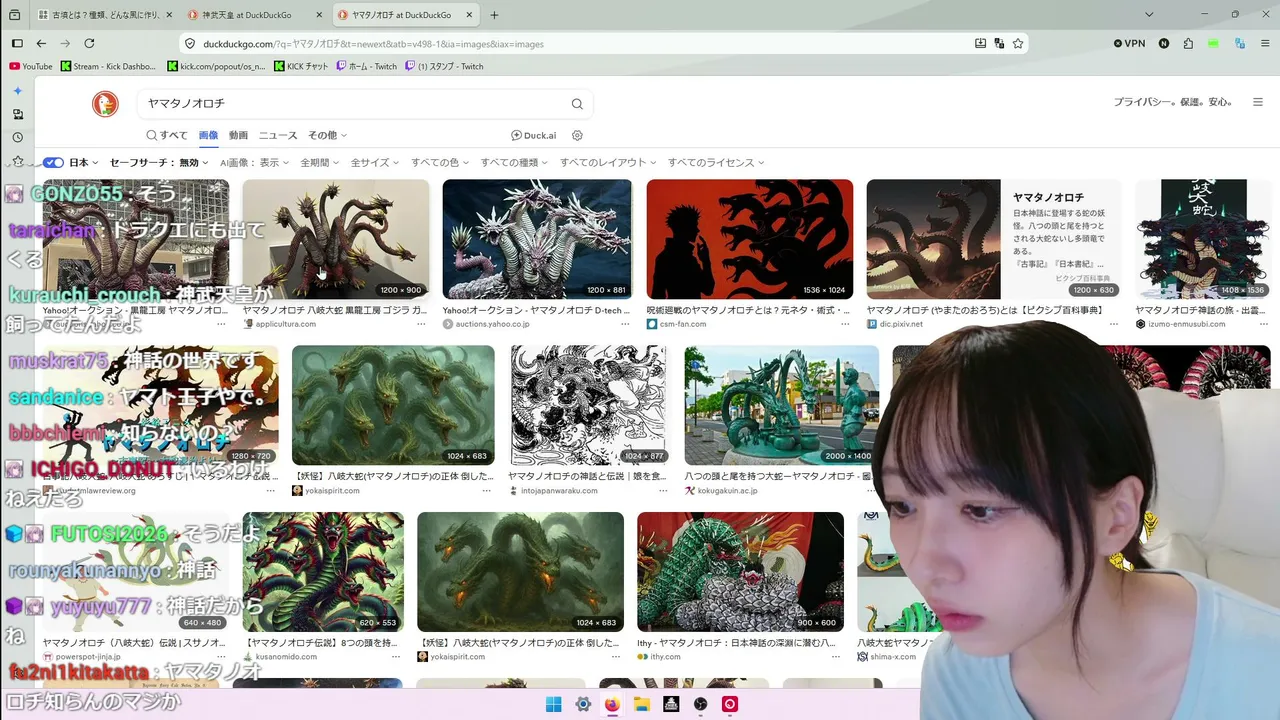Open the kokugakuin.ac.jp bronze statue image
The width and height of the screenshot is (1280, 720).
781,405
